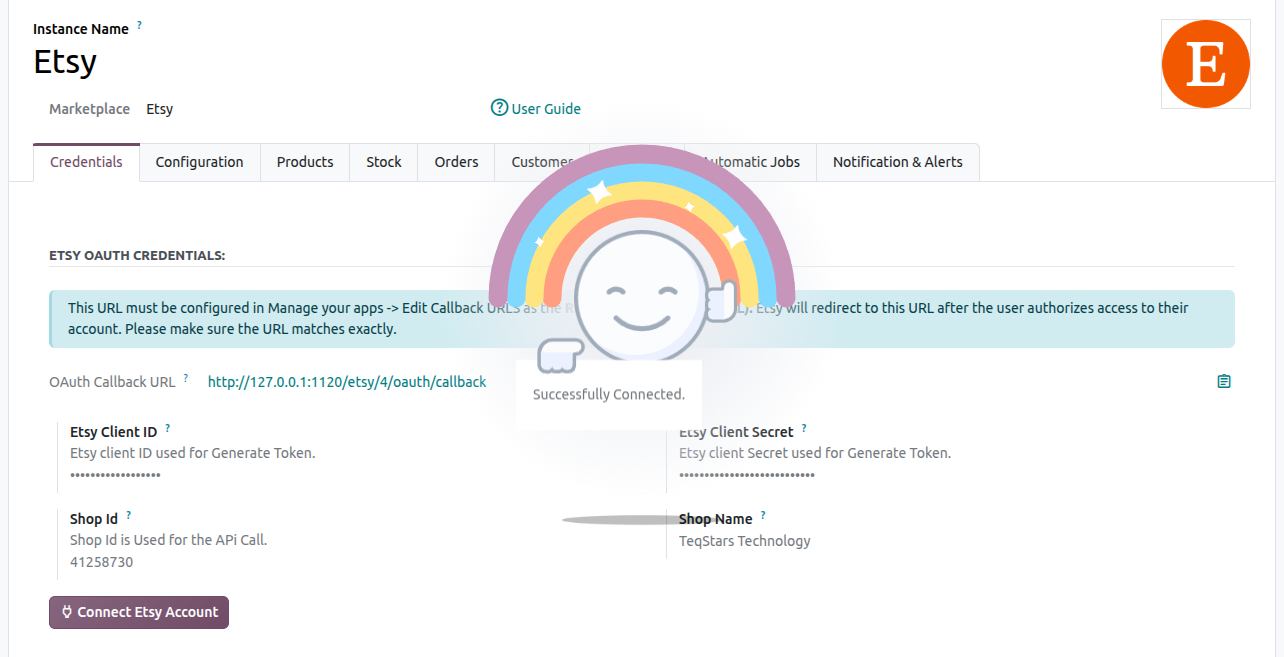Open the Notification & Alerts tab

pyautogui.click(x=898, y=162)
